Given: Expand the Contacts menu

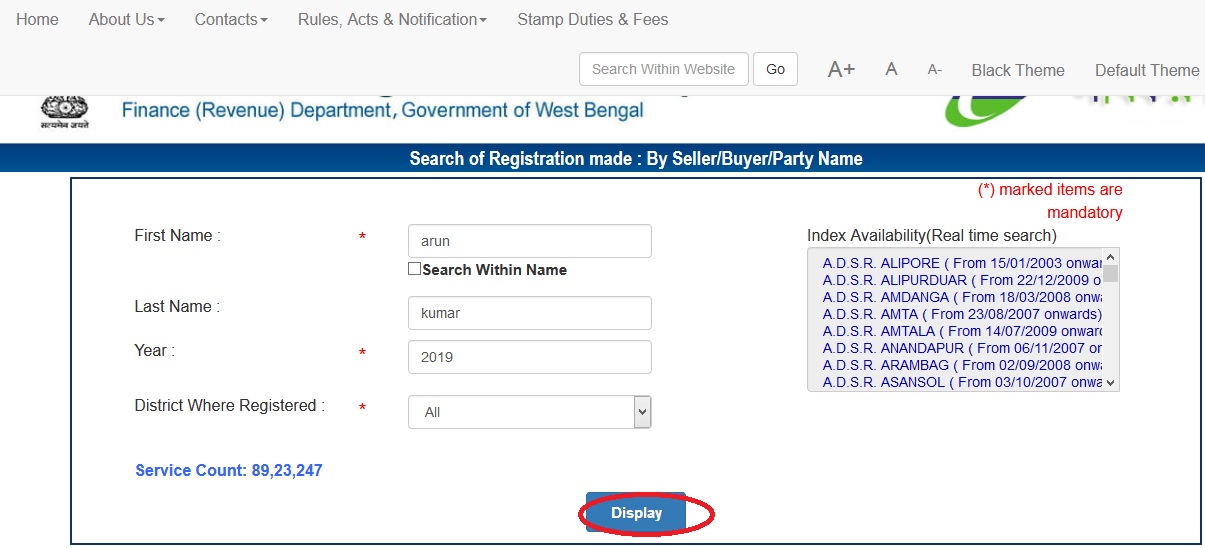Looking at the screenshot, I should coord(231,19).
